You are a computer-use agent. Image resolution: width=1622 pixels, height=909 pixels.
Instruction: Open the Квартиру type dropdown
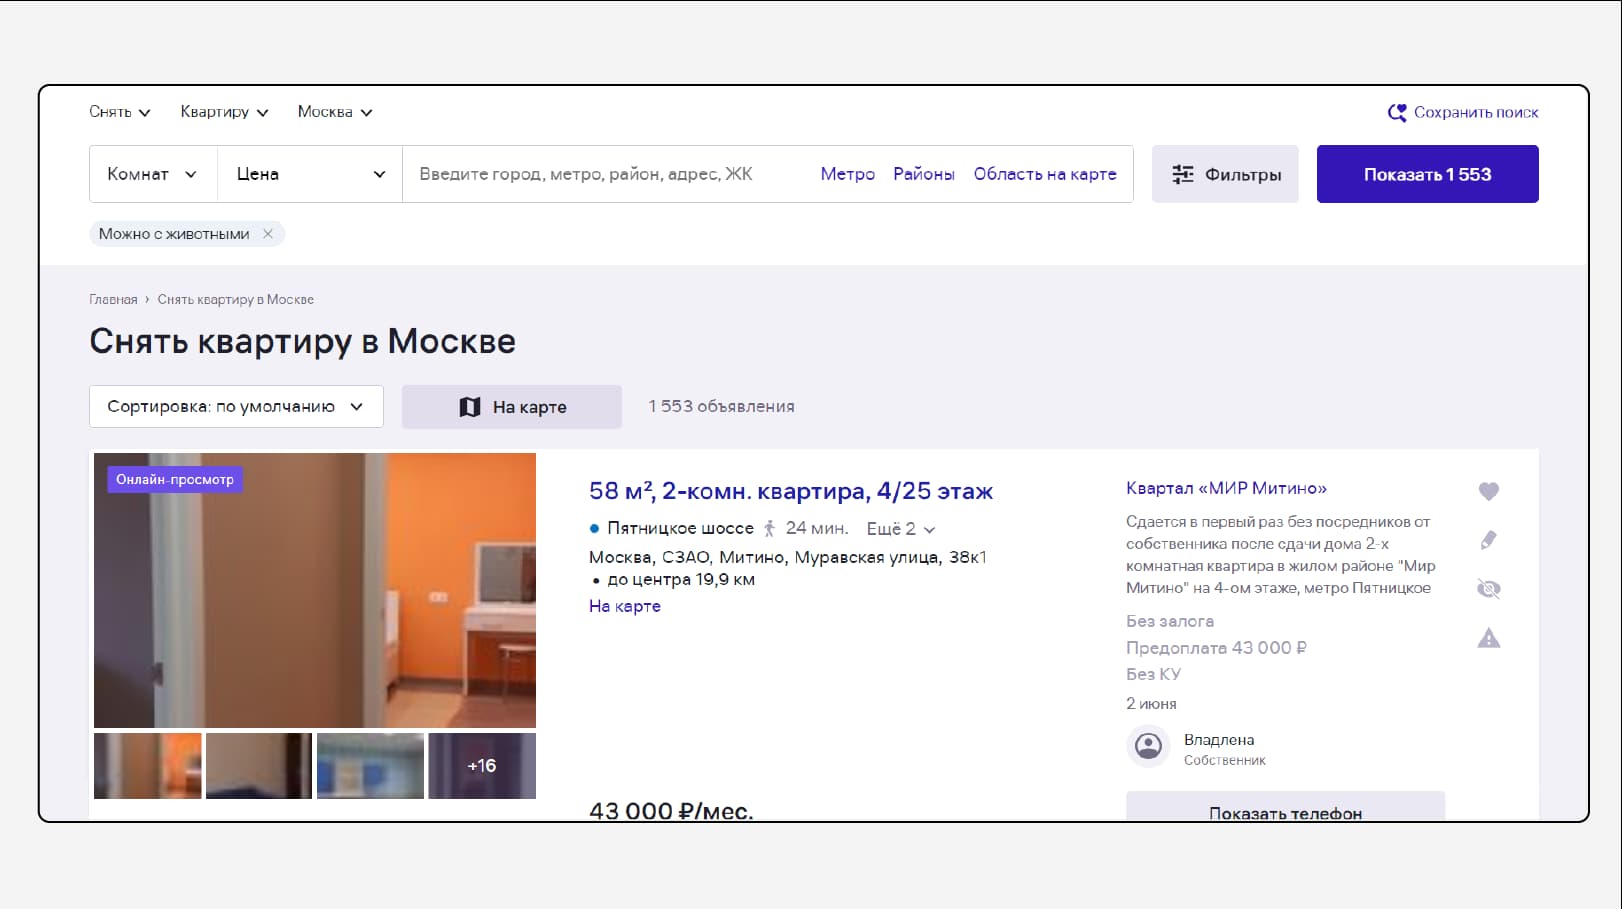tap(224, 112)
